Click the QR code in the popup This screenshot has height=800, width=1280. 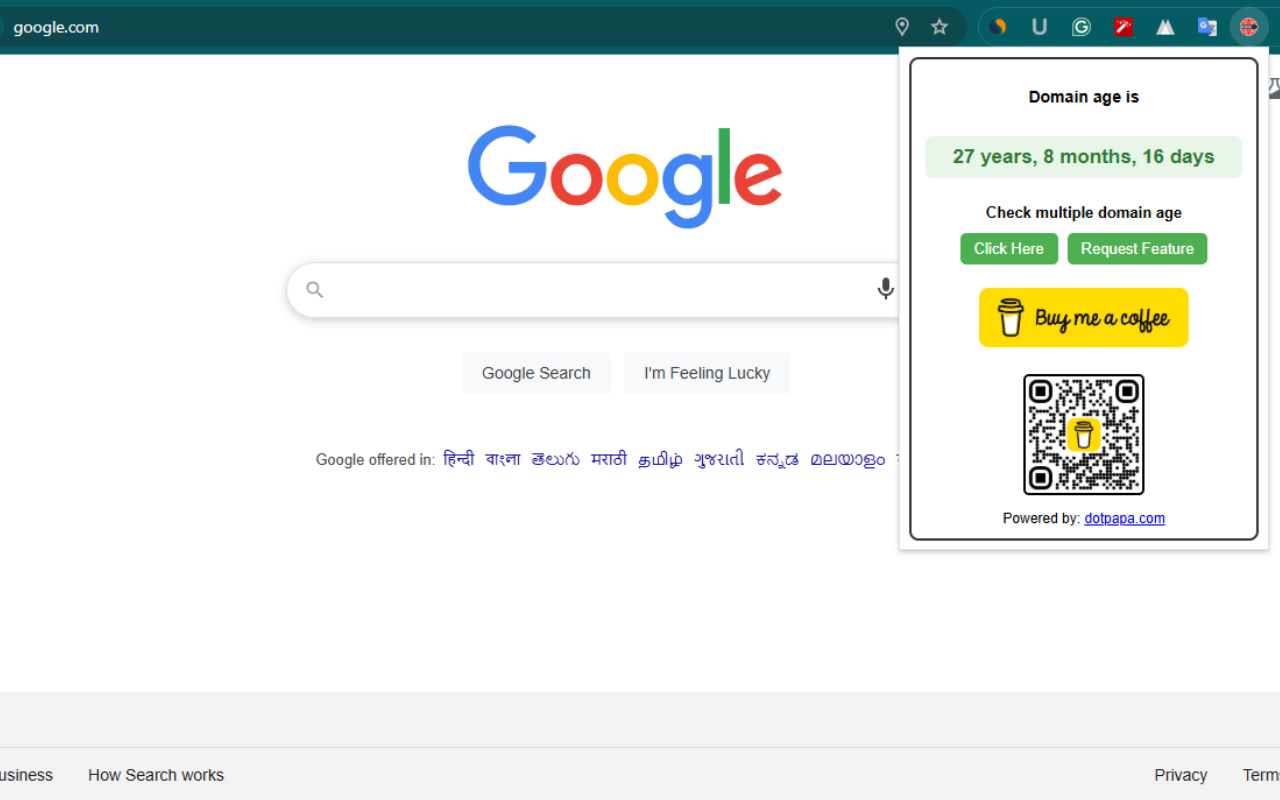pos(1083,434)
